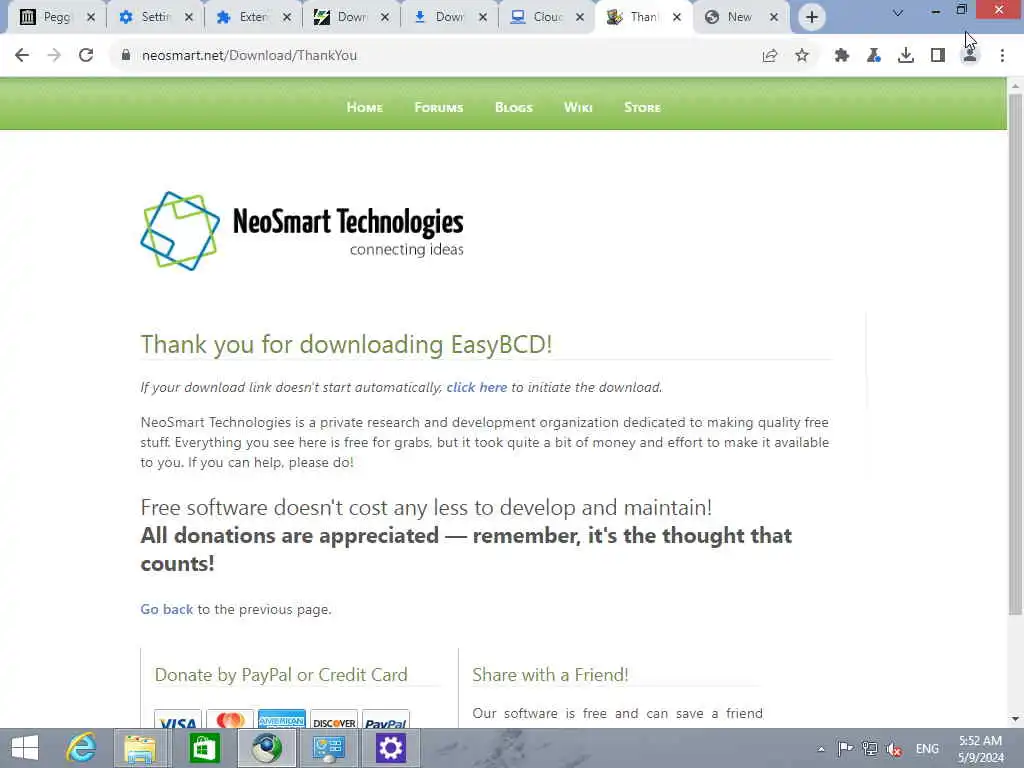The height and width of the screenshot is (768, 1024).
Task: Click the scrollbar up arrow
Action: click(x=1015, y=86)
